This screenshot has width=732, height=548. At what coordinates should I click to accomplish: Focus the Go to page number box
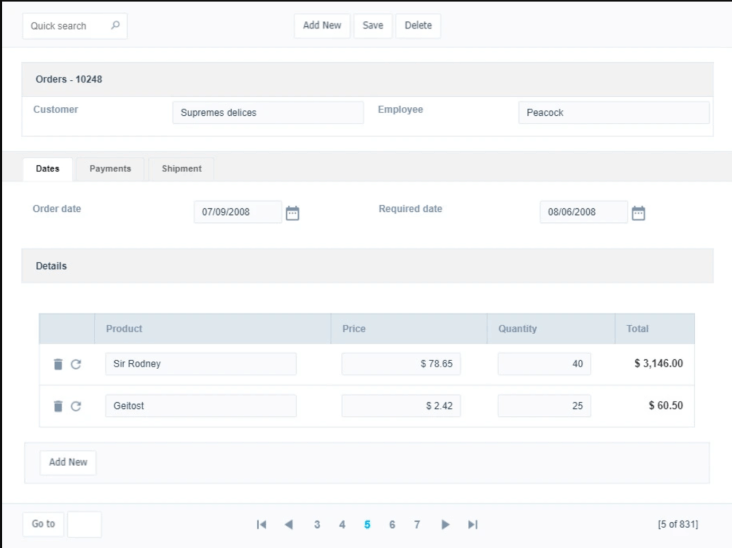[84, 524]
